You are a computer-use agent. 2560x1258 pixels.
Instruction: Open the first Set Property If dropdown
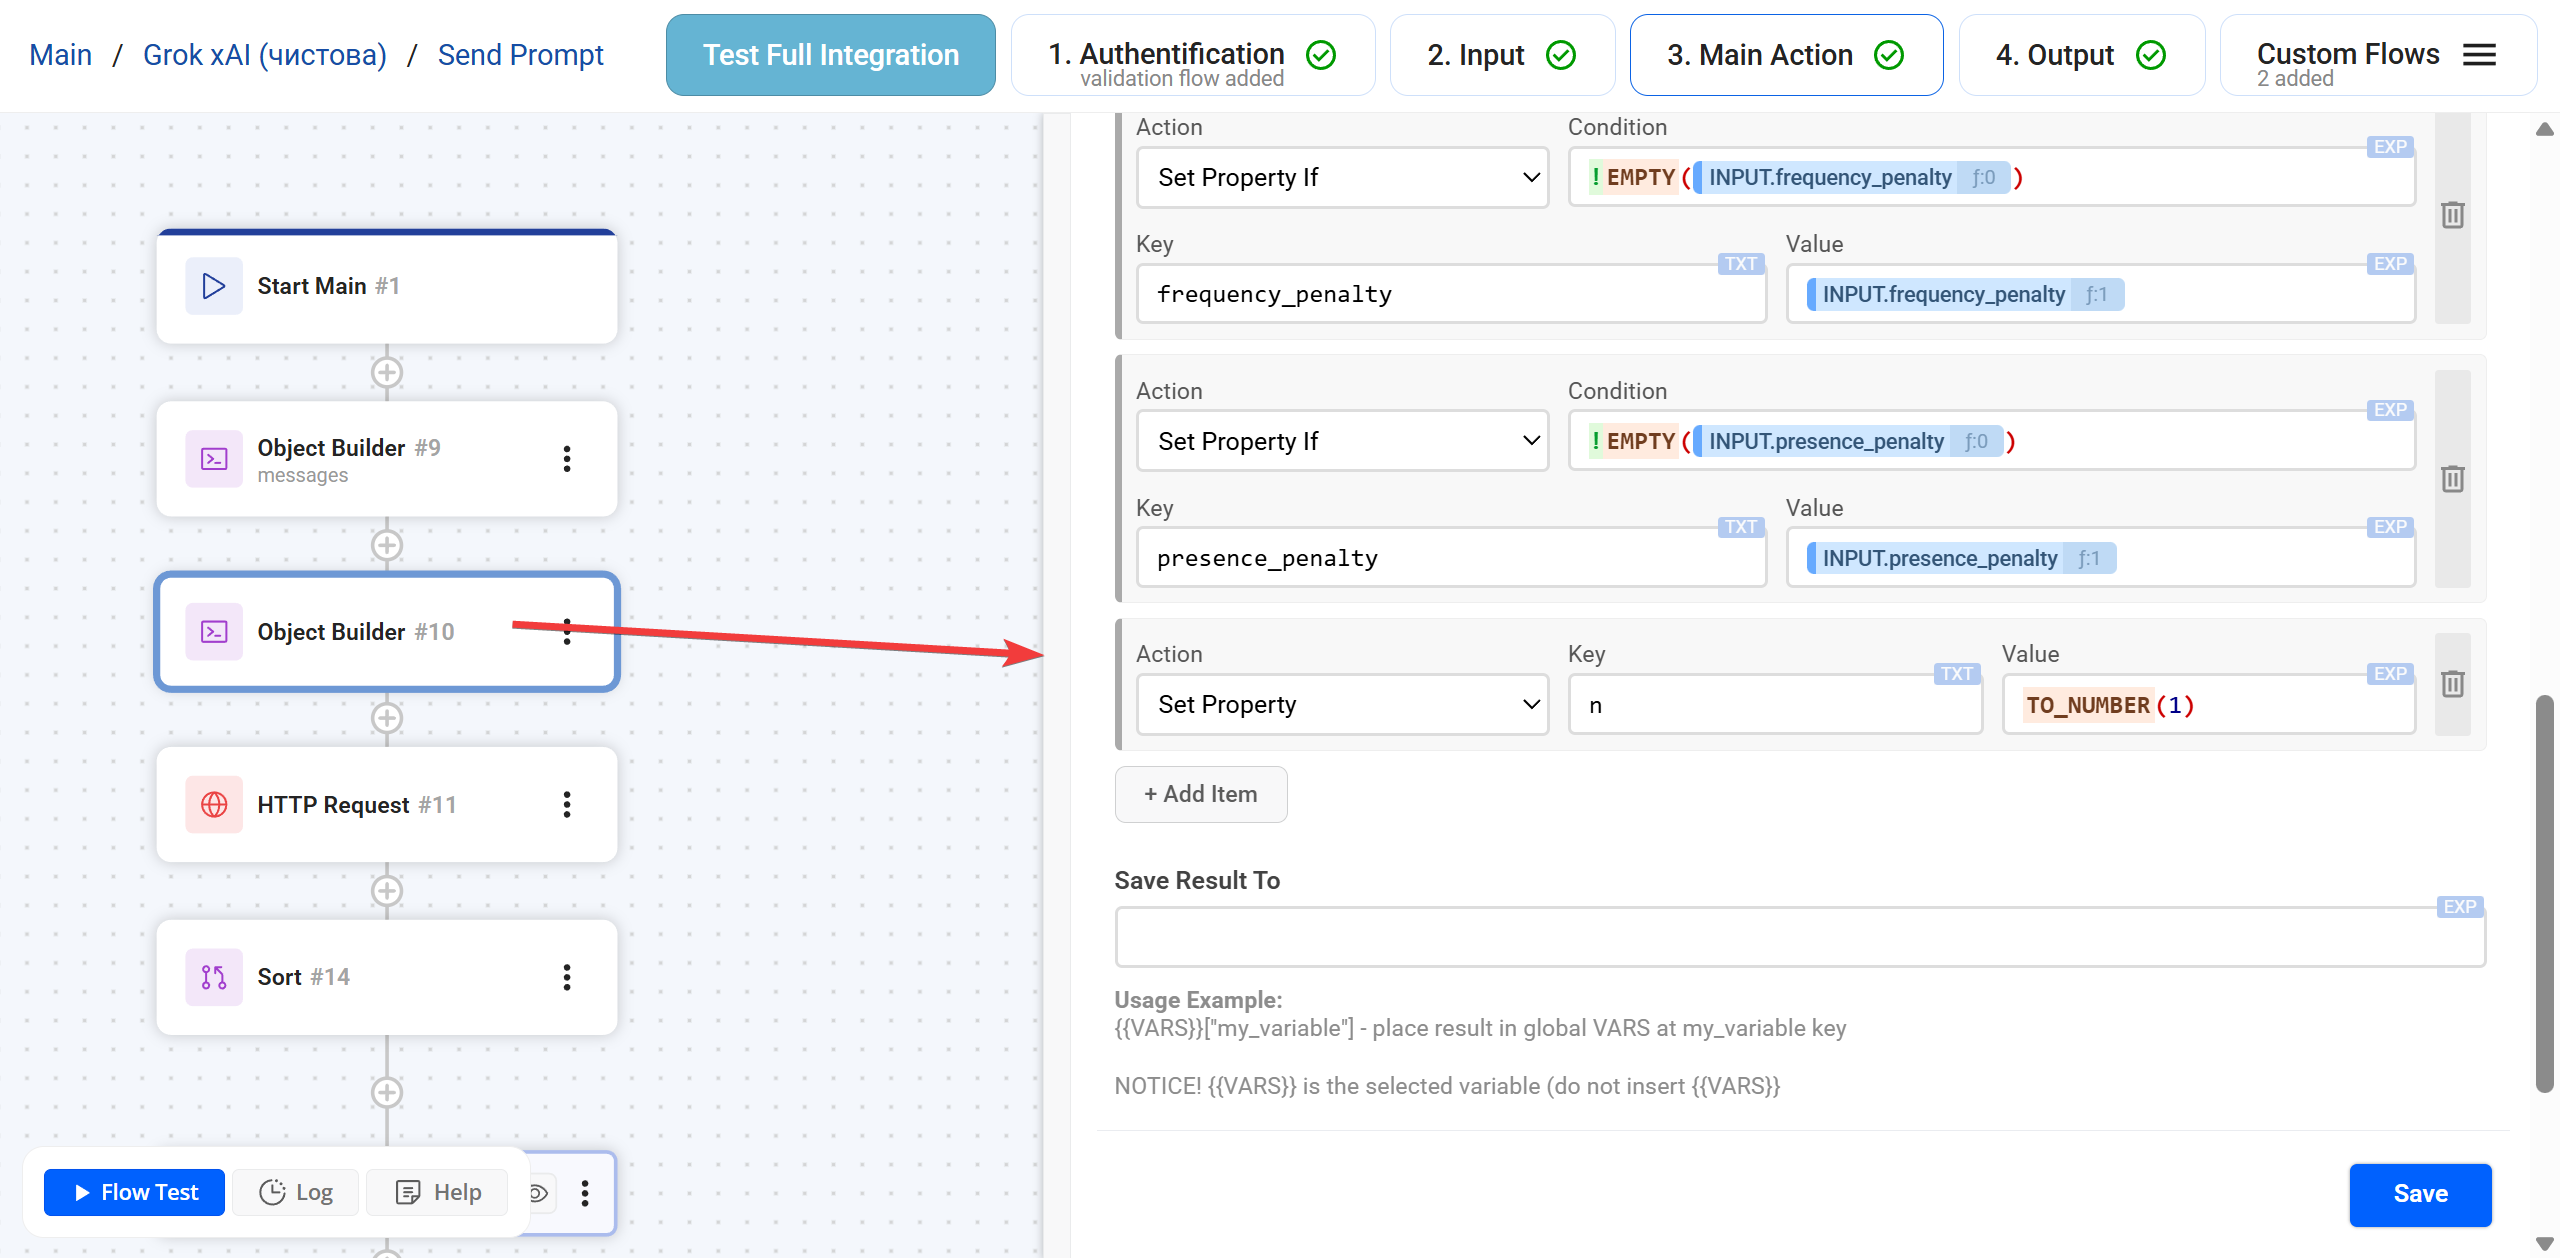[x=1342, y=177]
